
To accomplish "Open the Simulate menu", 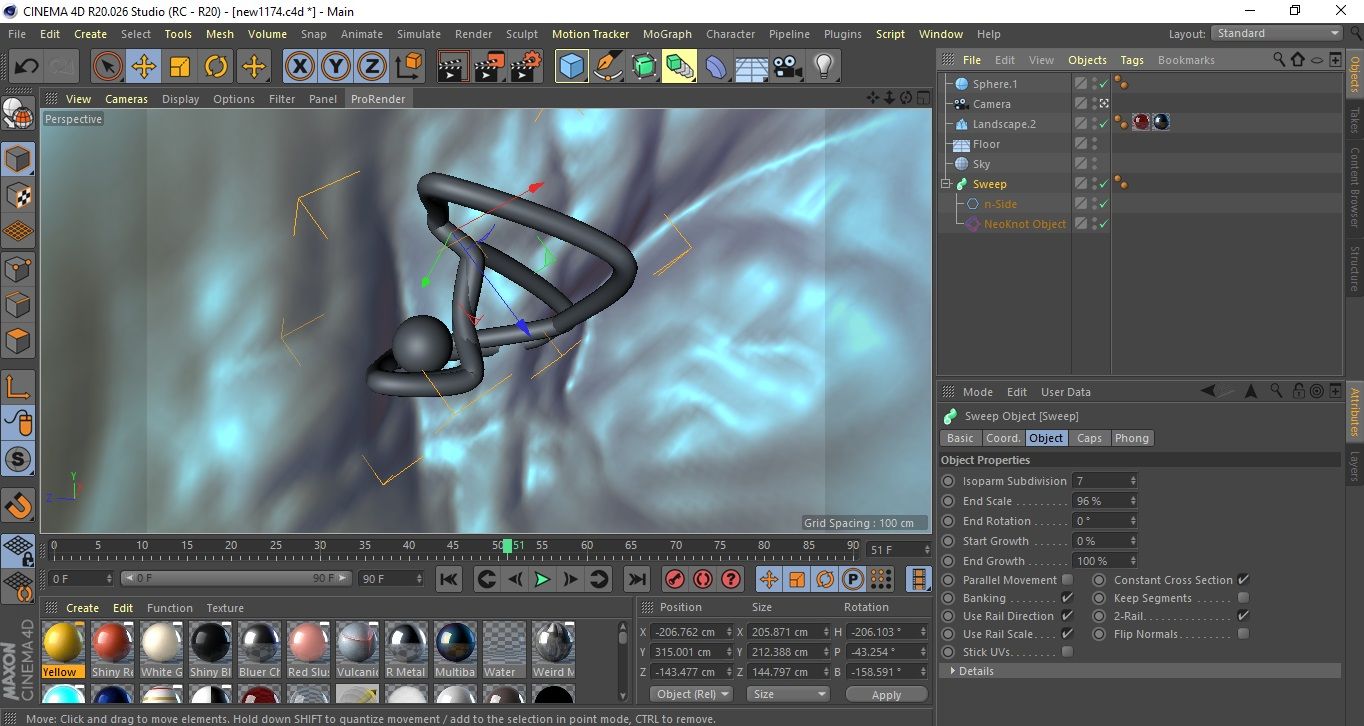I will point(419,34).
